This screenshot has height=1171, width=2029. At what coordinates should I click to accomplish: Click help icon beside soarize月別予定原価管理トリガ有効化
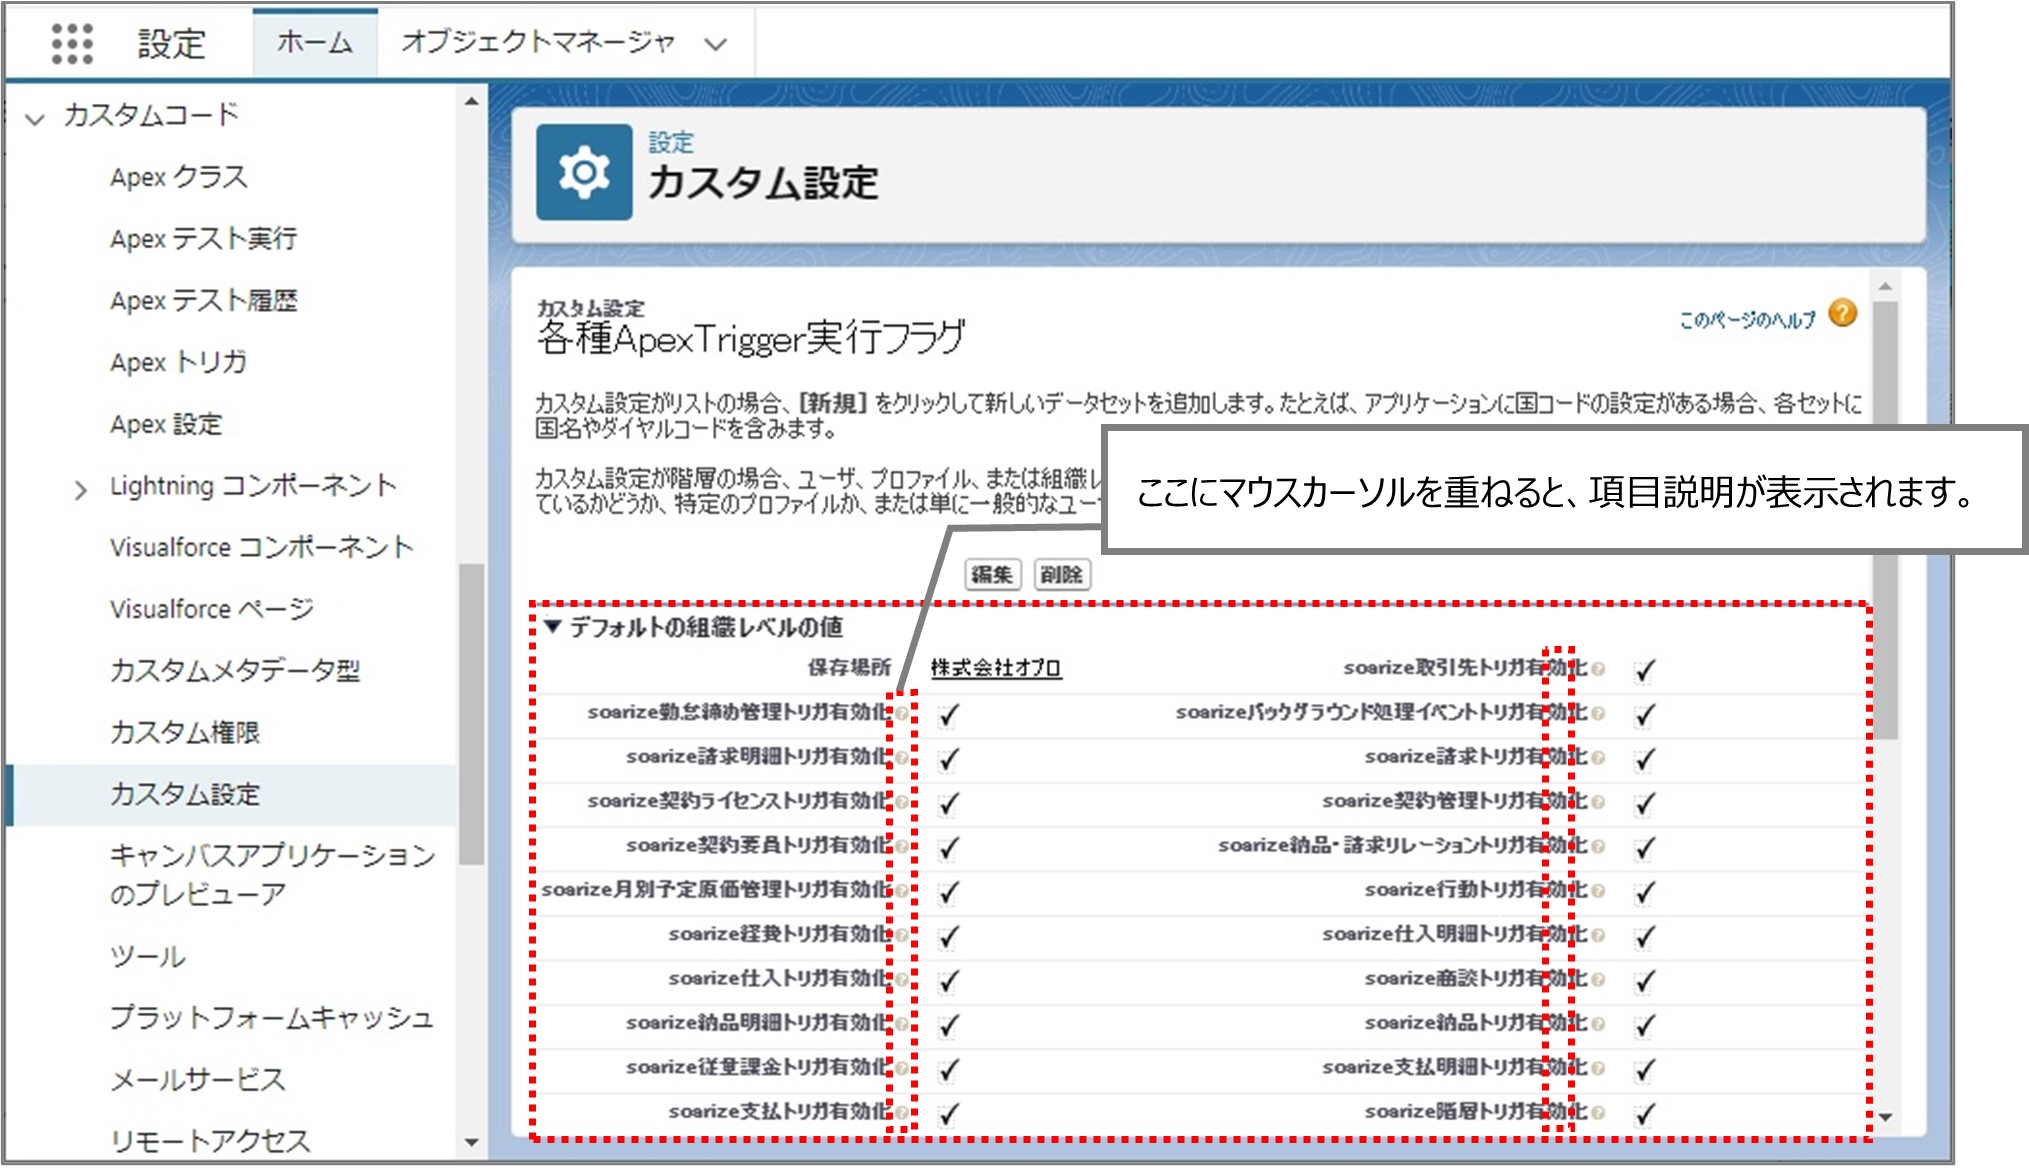pyautogui.click(x=902, y=891)
